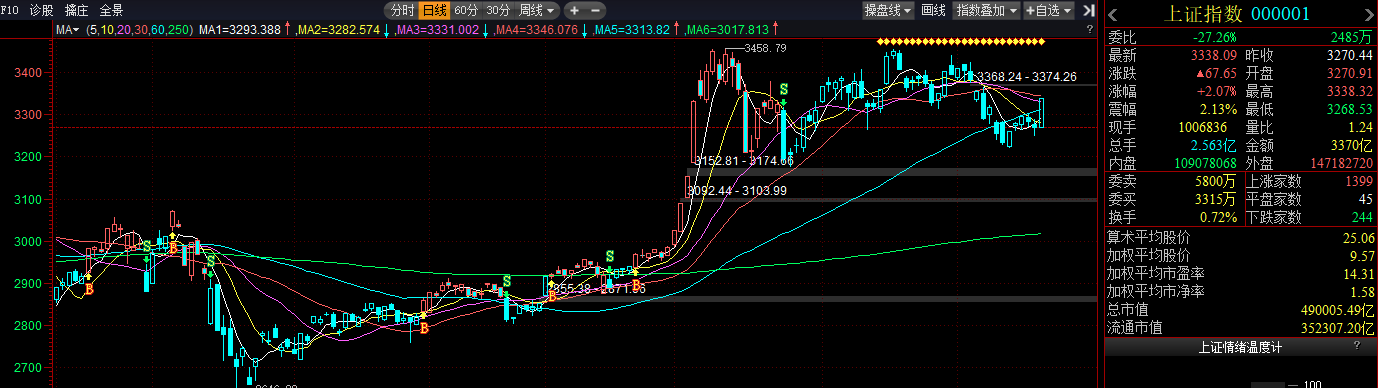Collapse side panel with arrow-bar icon
Screen dimensions: 1378x388
click(x=1089, y=10)
